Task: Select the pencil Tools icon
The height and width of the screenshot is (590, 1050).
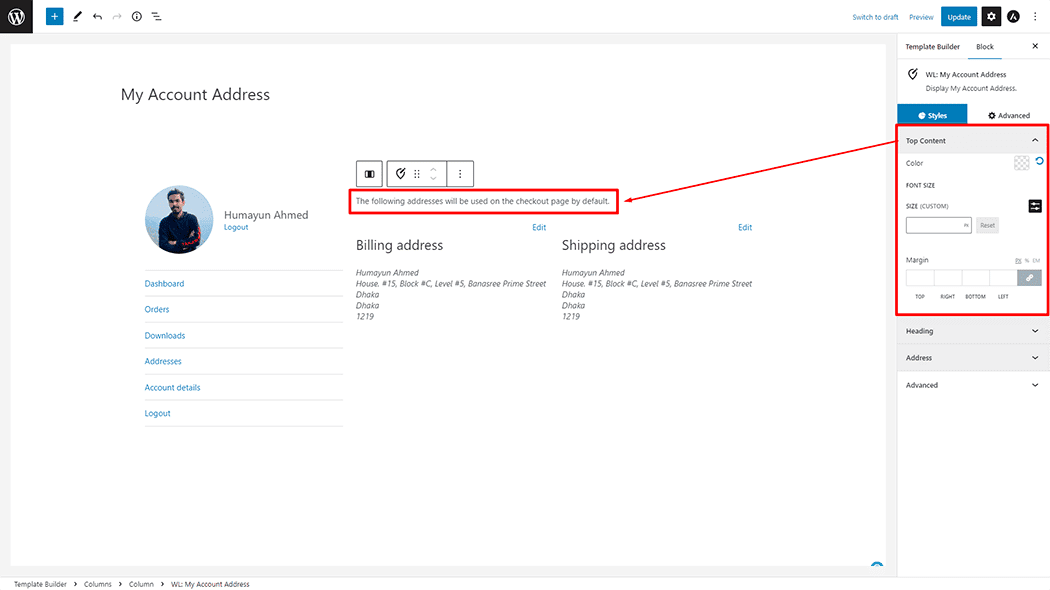Action: coord(77,17)
